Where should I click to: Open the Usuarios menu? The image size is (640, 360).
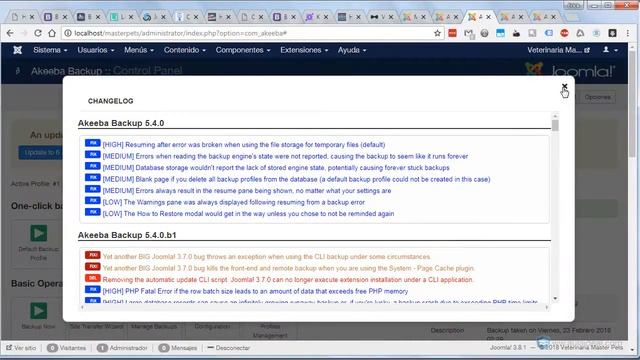96,50
